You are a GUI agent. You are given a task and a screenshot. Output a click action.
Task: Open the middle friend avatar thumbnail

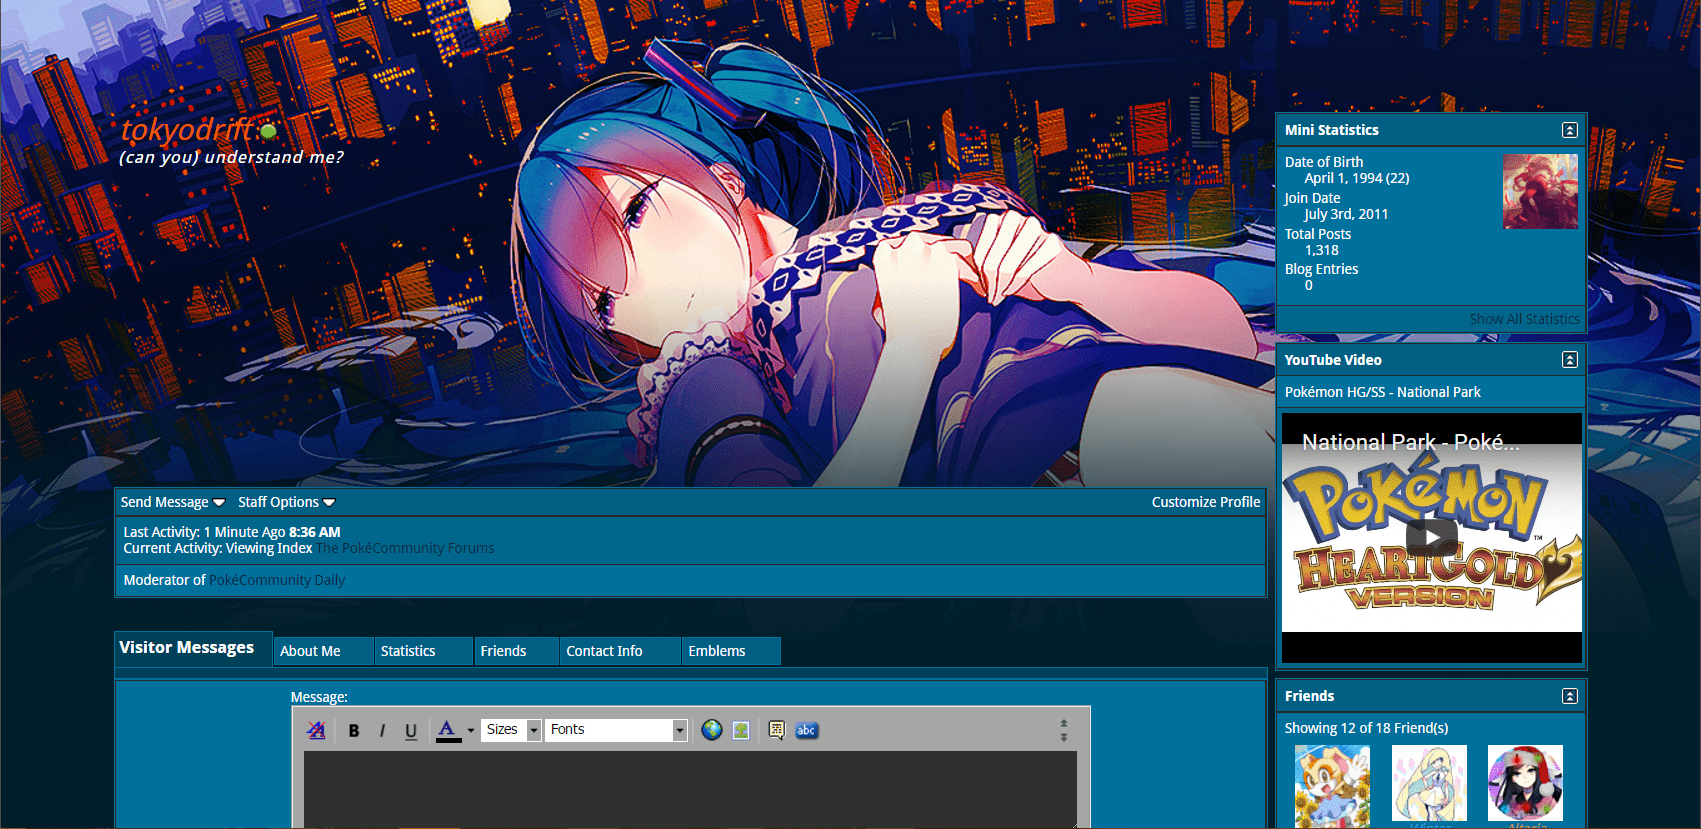(x=1429, y=784)
